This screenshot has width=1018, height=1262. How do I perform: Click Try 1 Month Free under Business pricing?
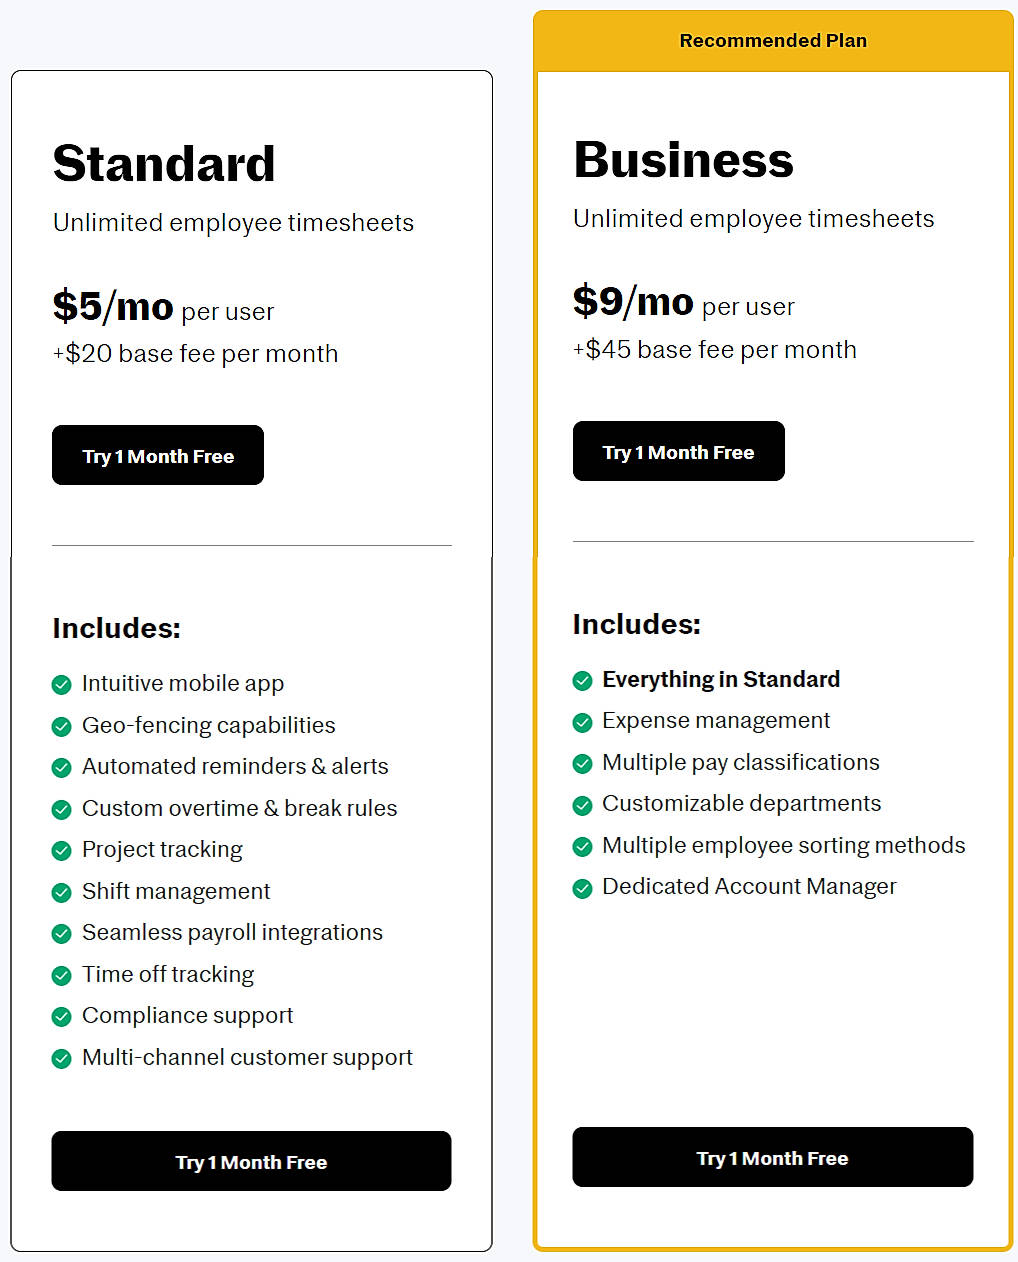tap(678, 451)
